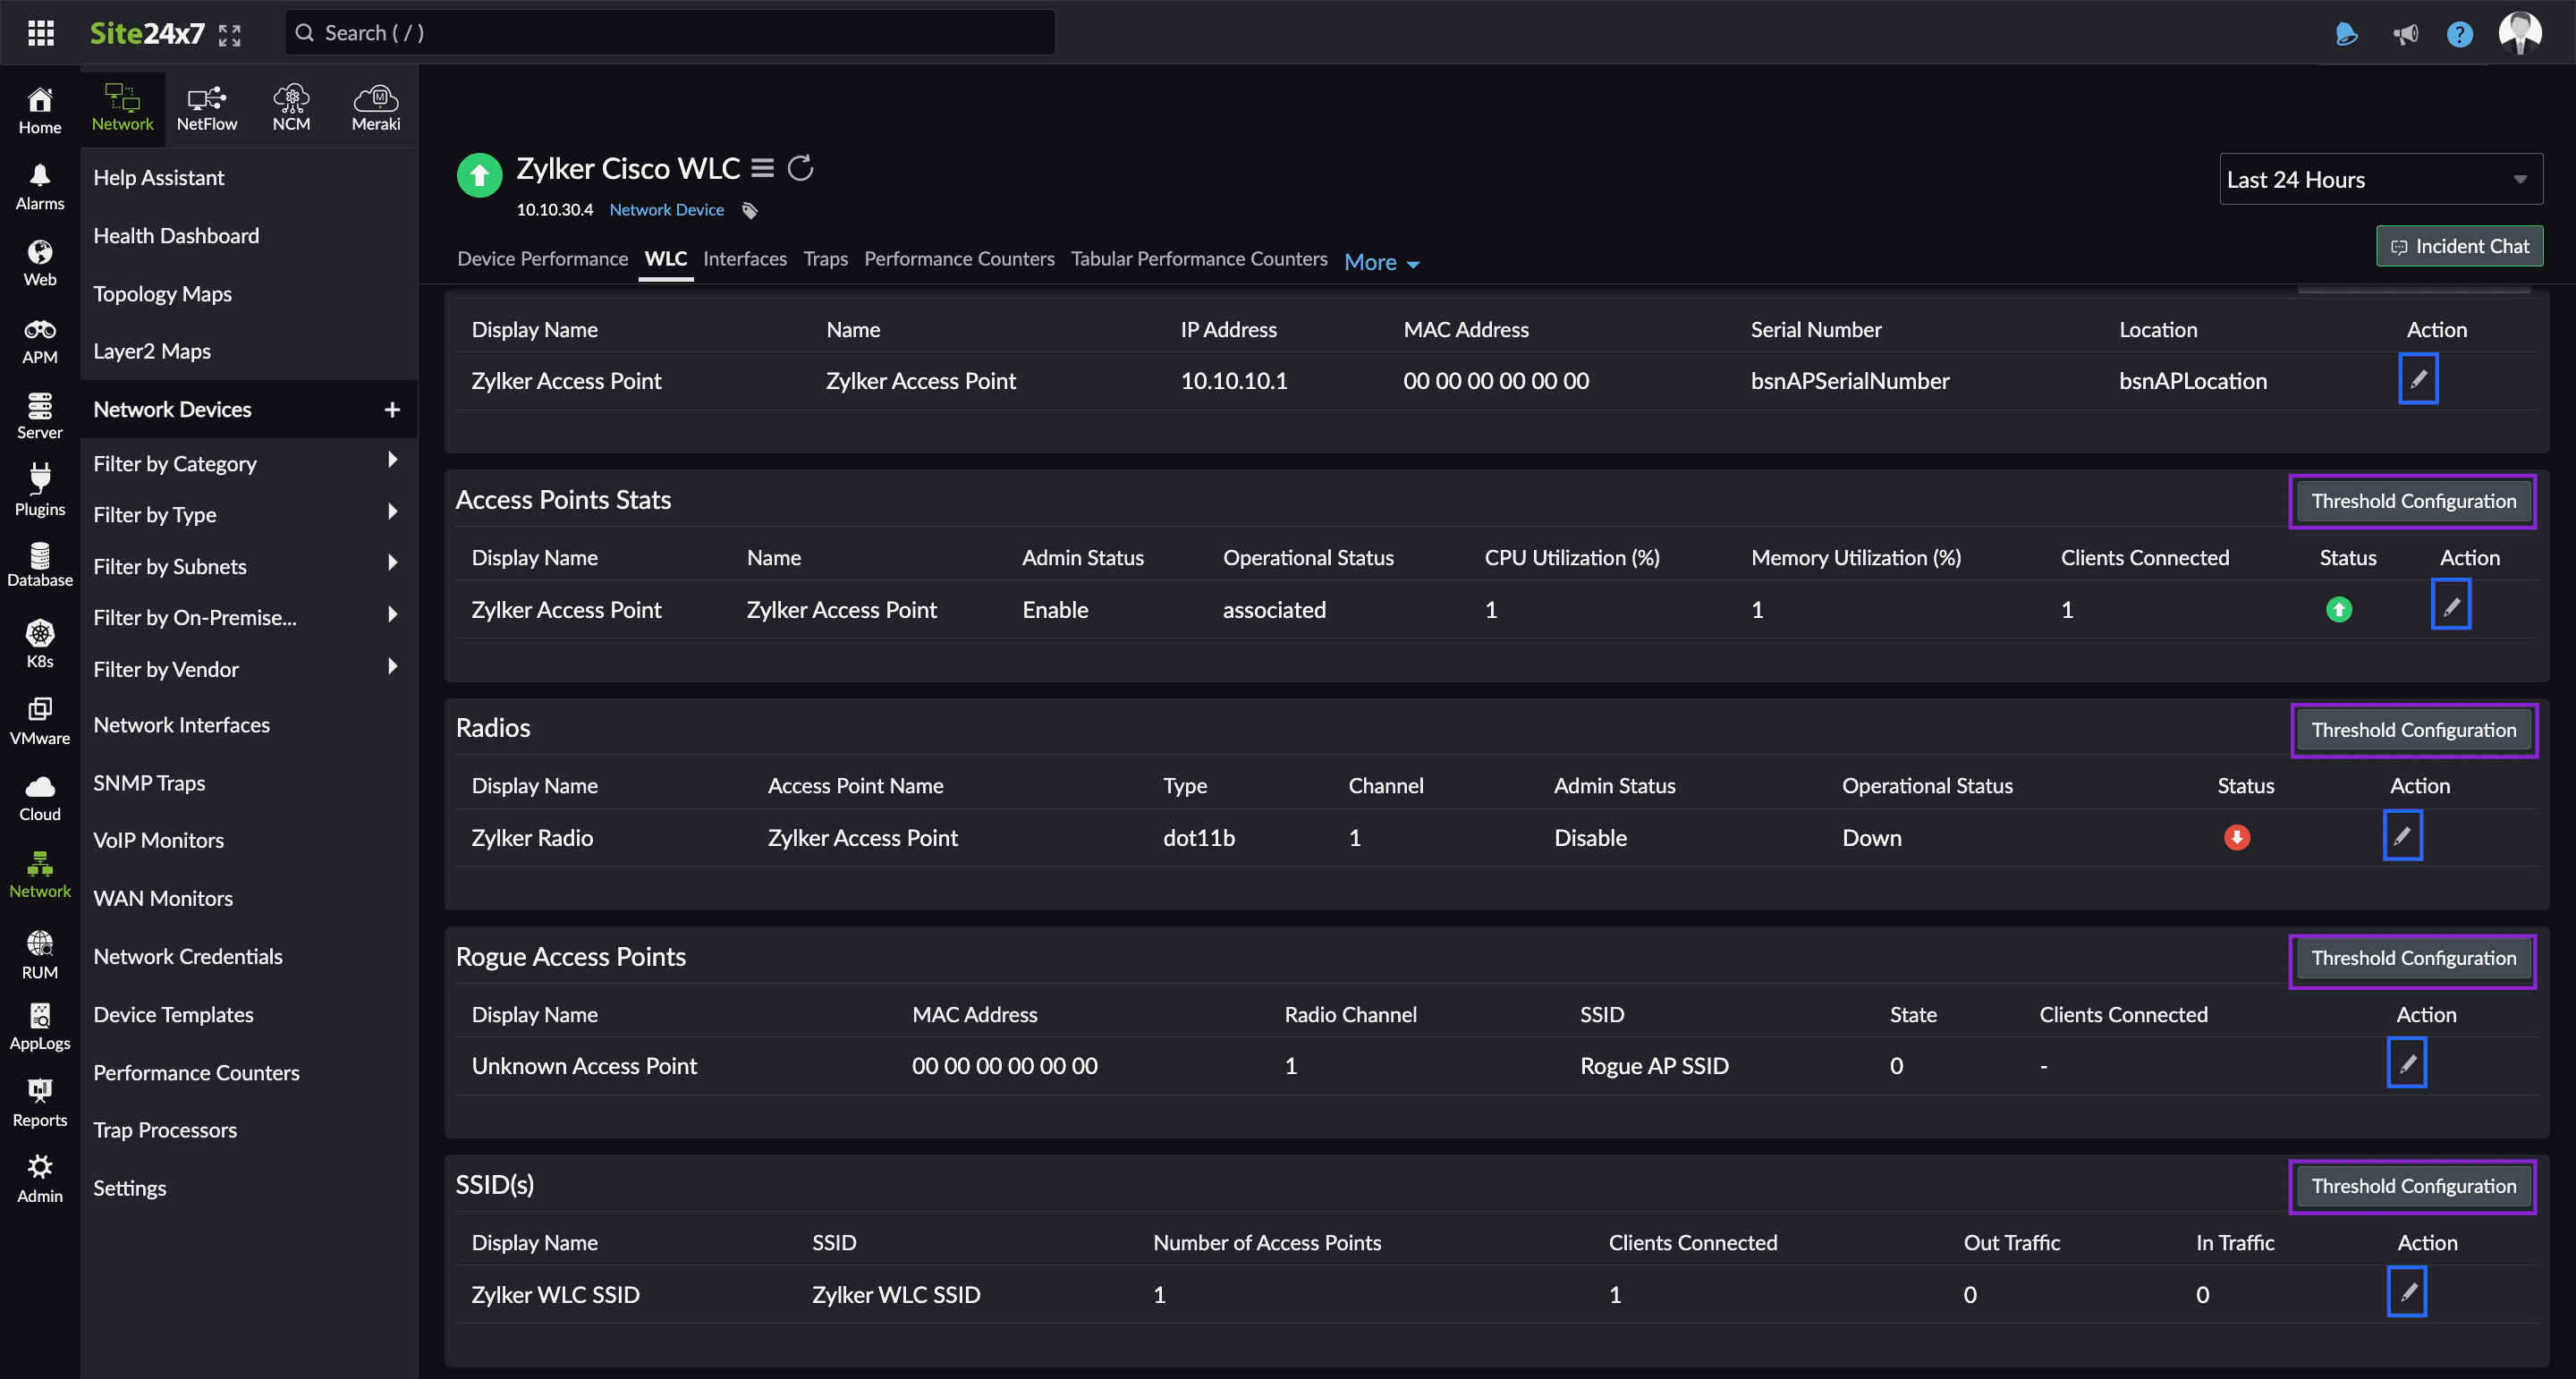Switch to NCM module

coord(291,107)
